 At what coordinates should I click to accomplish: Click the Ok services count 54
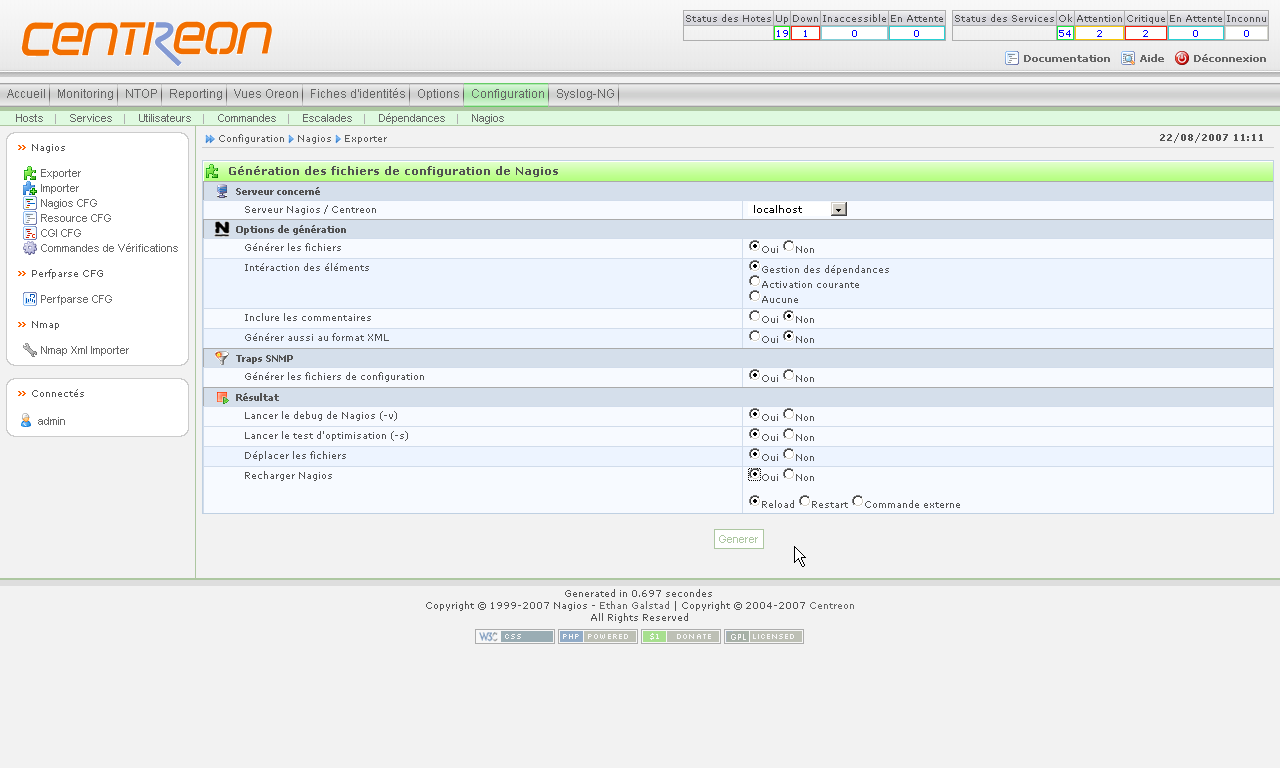1065,33
